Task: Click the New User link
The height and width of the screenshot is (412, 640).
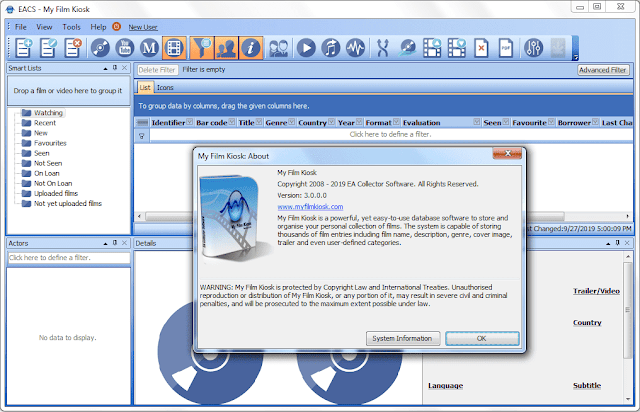Action: point(143,27)
